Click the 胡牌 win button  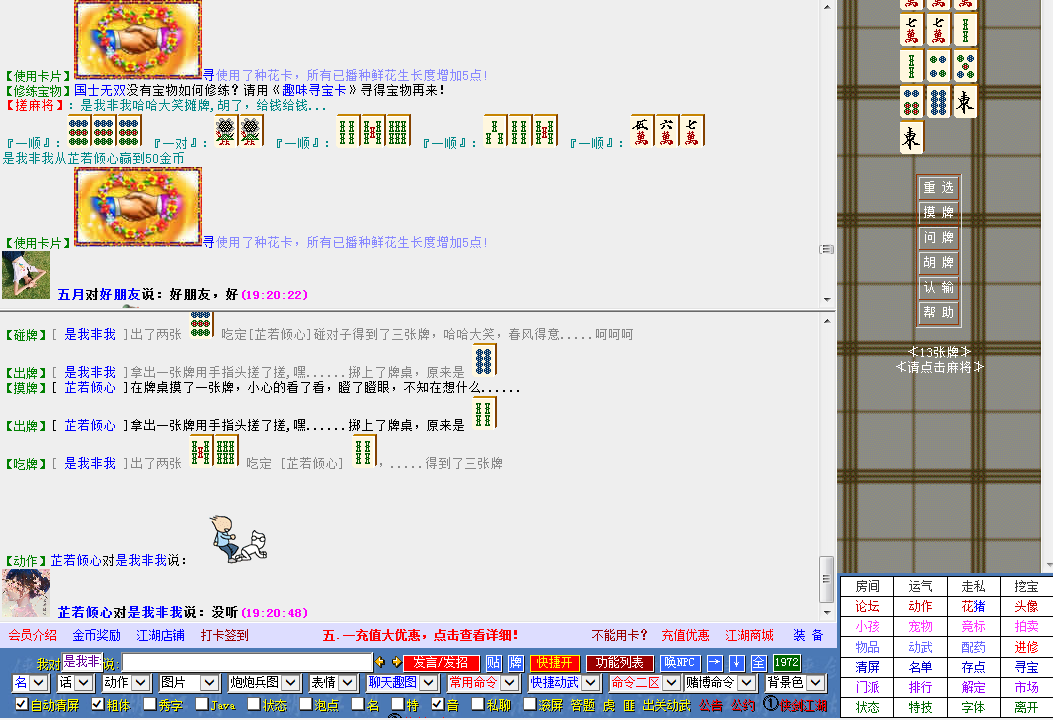[x=938, y=263]
